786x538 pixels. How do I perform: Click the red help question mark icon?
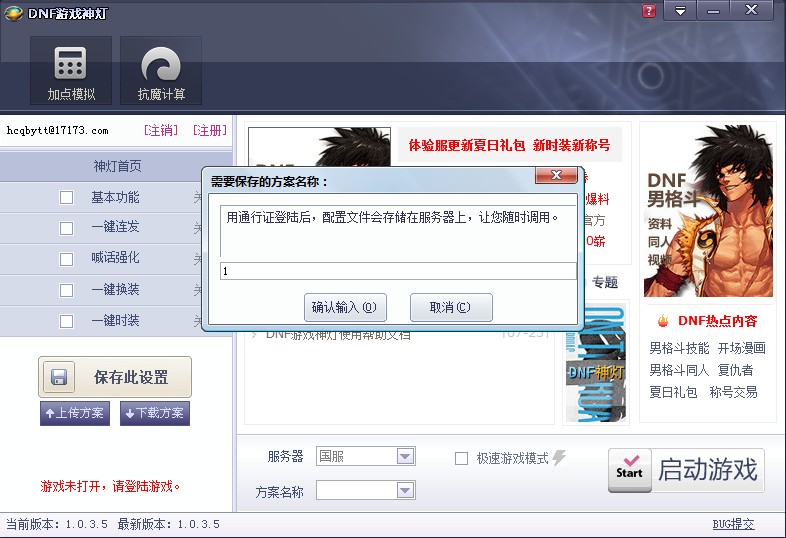pos(649,11)
